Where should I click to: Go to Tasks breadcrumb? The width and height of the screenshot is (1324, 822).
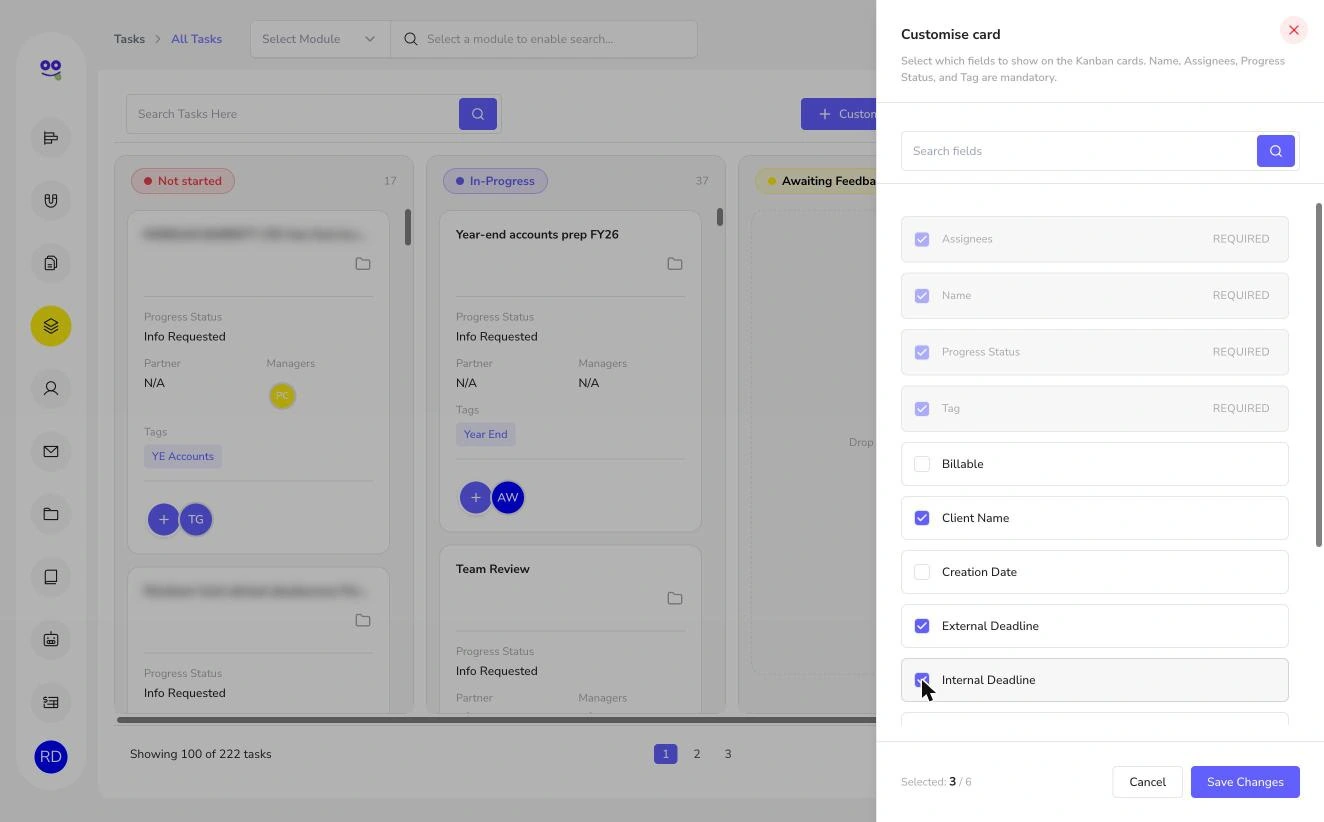point(129,39)
